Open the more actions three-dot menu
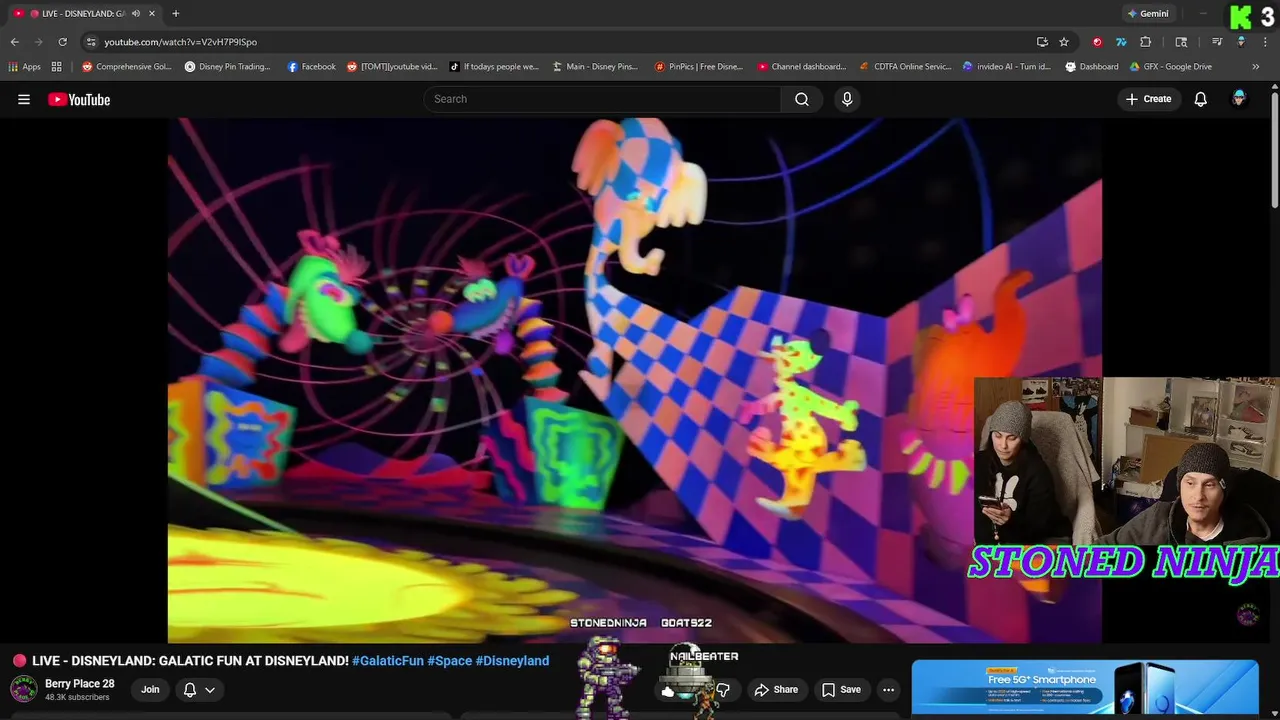This screenshot has height=720, width=1280. (x=888, y=689)
